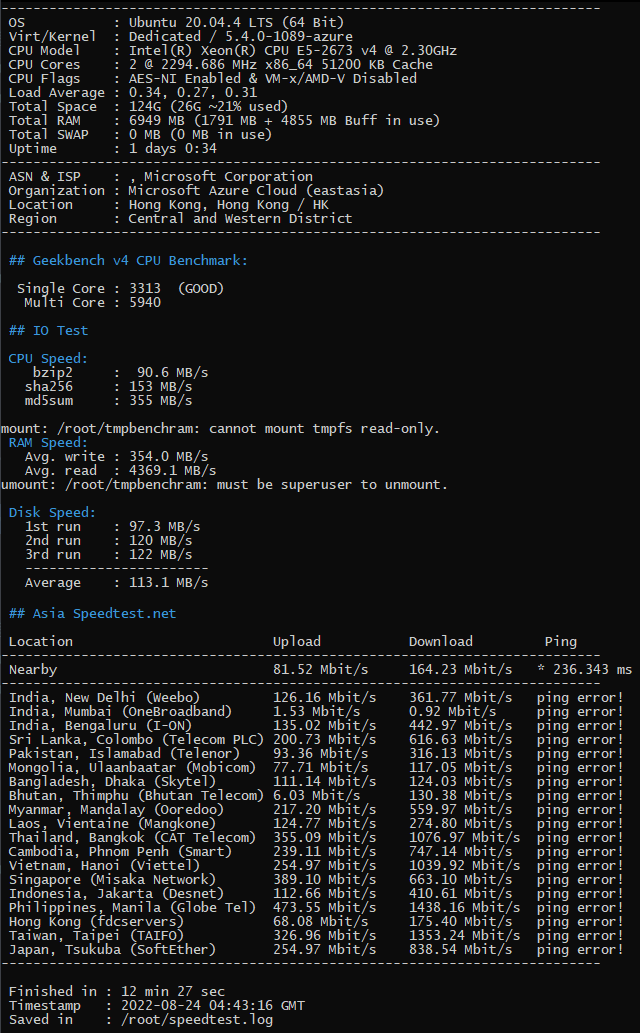Image resolution: width=640 pixels, height=1033 pixels.
Task: Click 'Pakistan, Islamabad (Telenor)' row
Action: click(x=316, y=754)
